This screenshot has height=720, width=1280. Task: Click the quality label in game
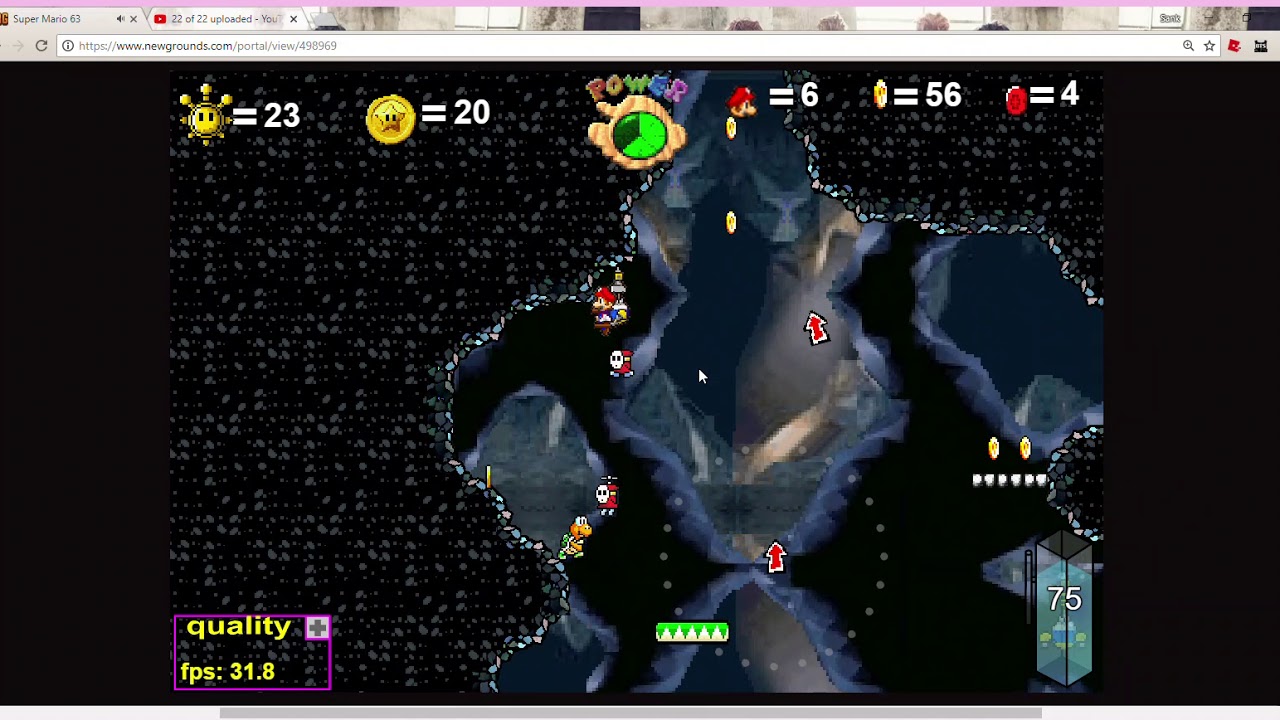[238, 627]
